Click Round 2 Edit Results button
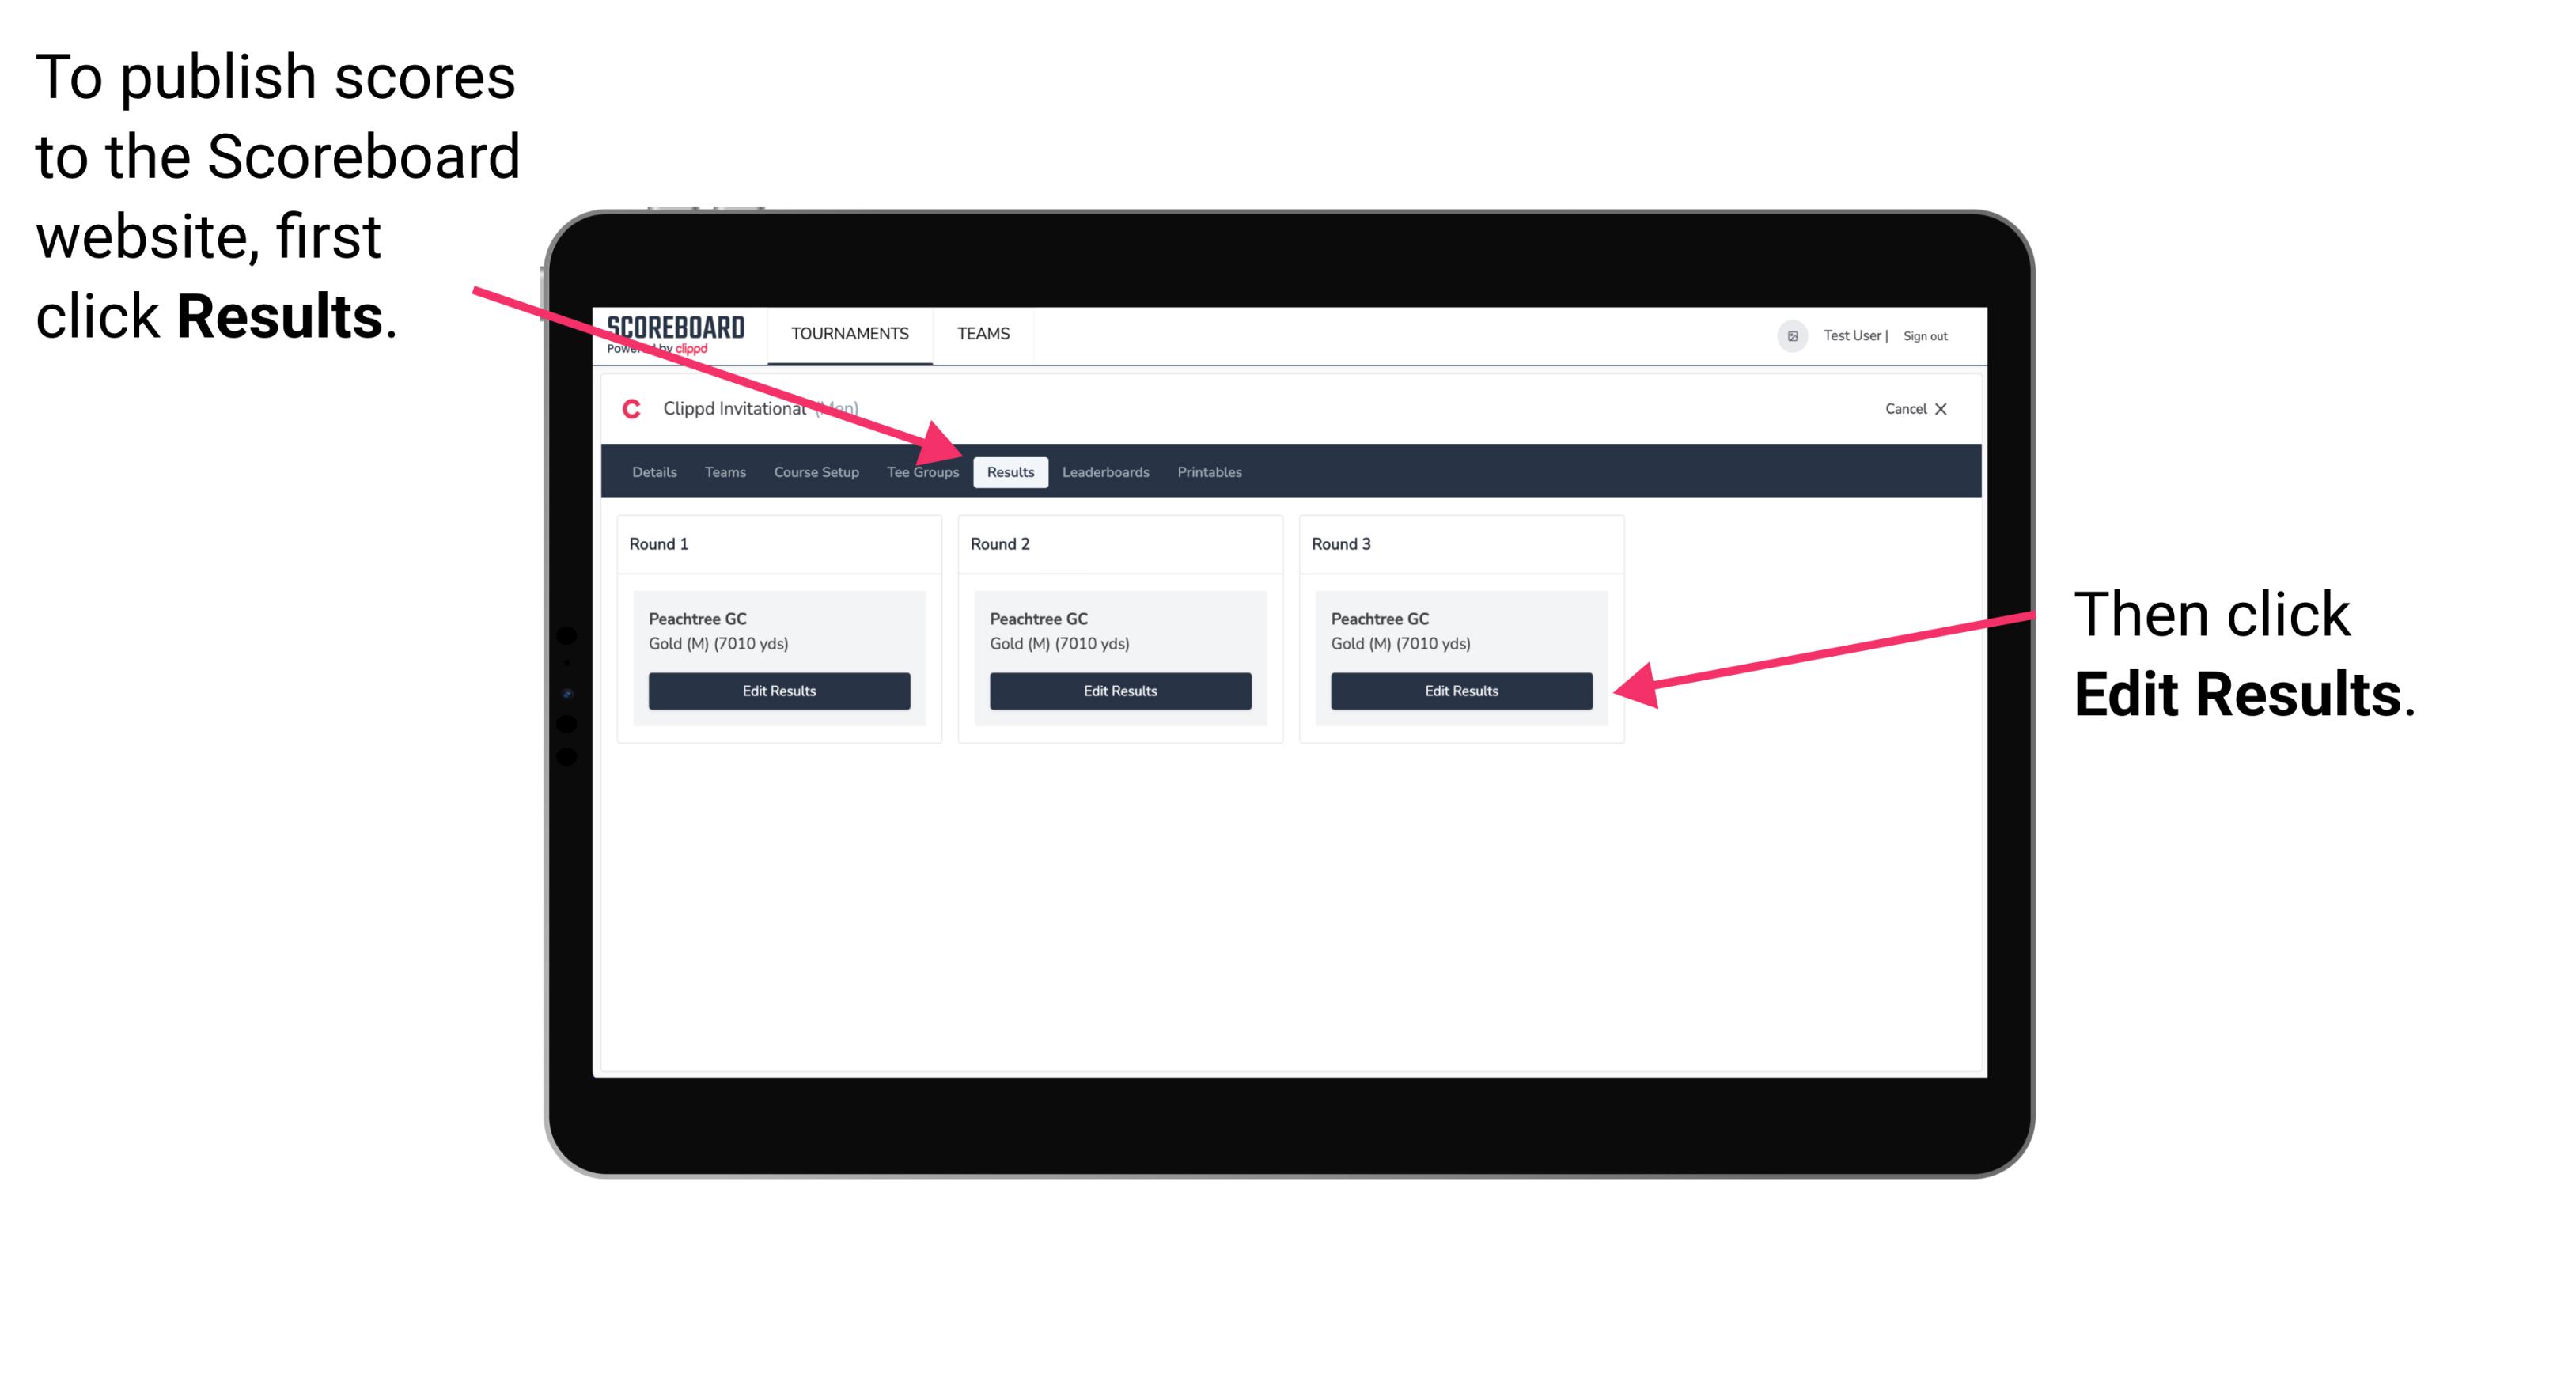Viewport: 2576px width, 1386px height. tap(1119, 690)
